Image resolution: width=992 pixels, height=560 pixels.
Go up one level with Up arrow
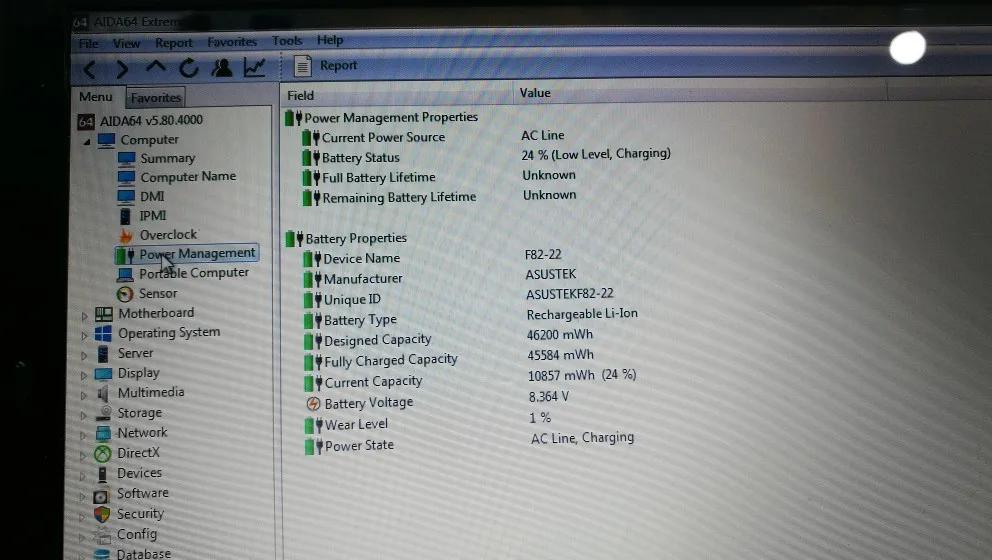156,67
